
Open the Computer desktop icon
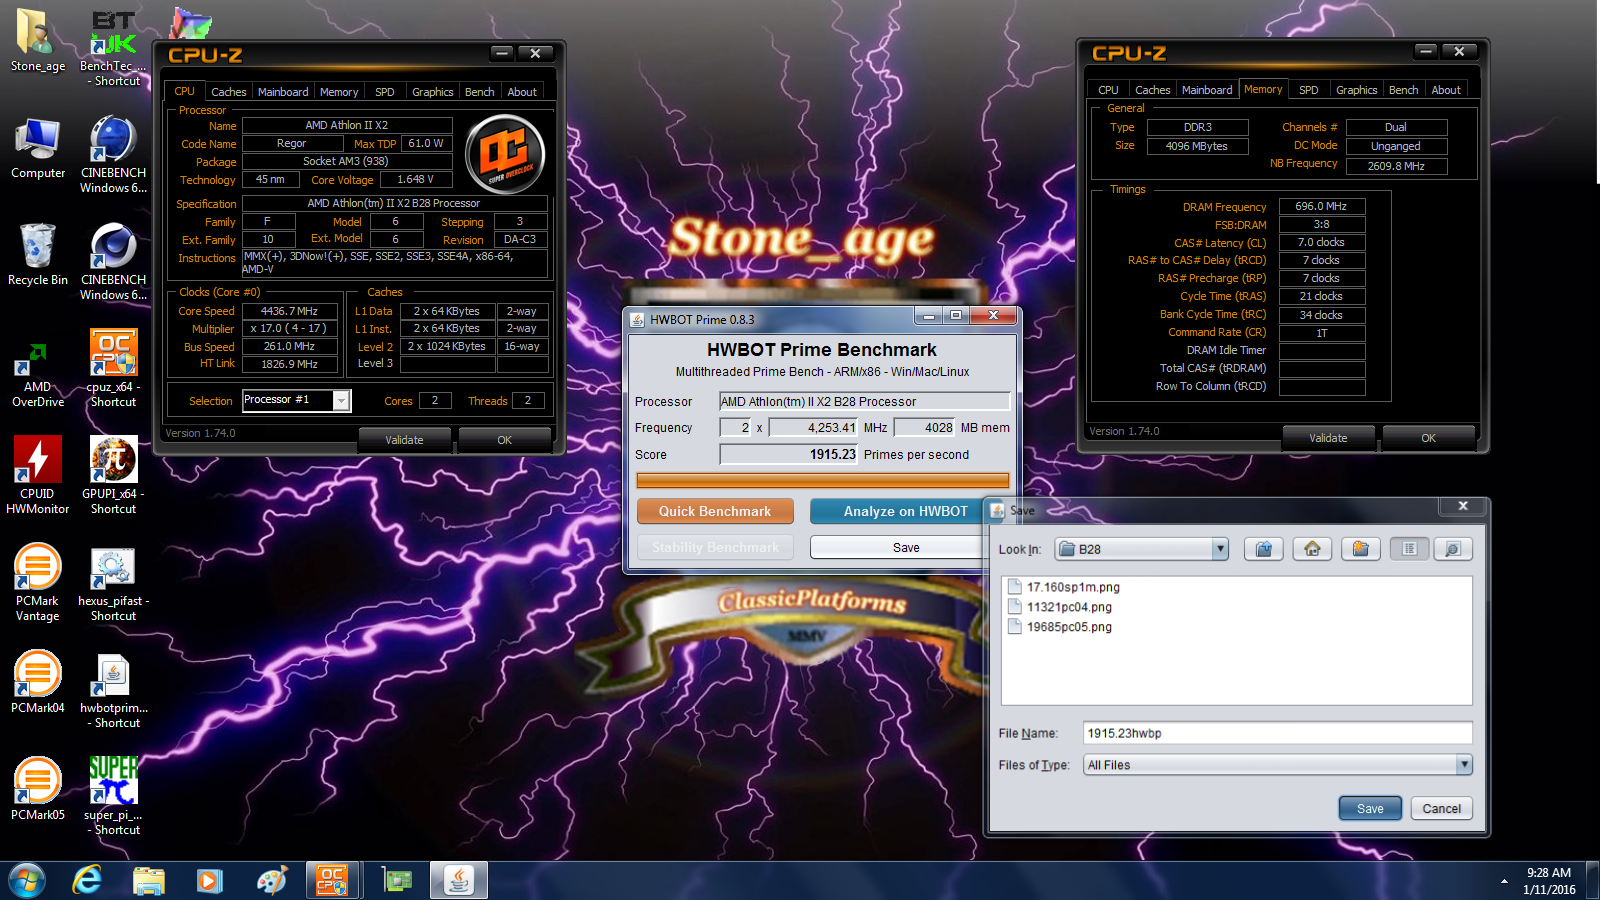tap(37, 148)
